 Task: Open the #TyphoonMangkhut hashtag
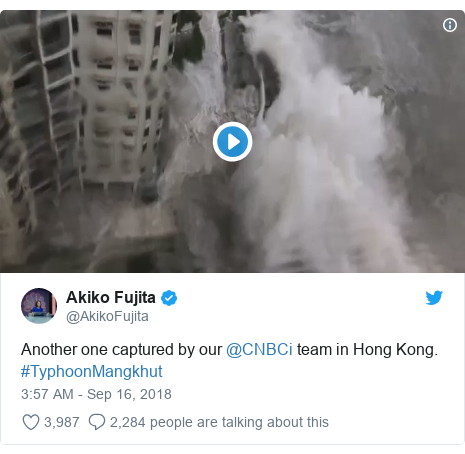(x=92, y=371)
